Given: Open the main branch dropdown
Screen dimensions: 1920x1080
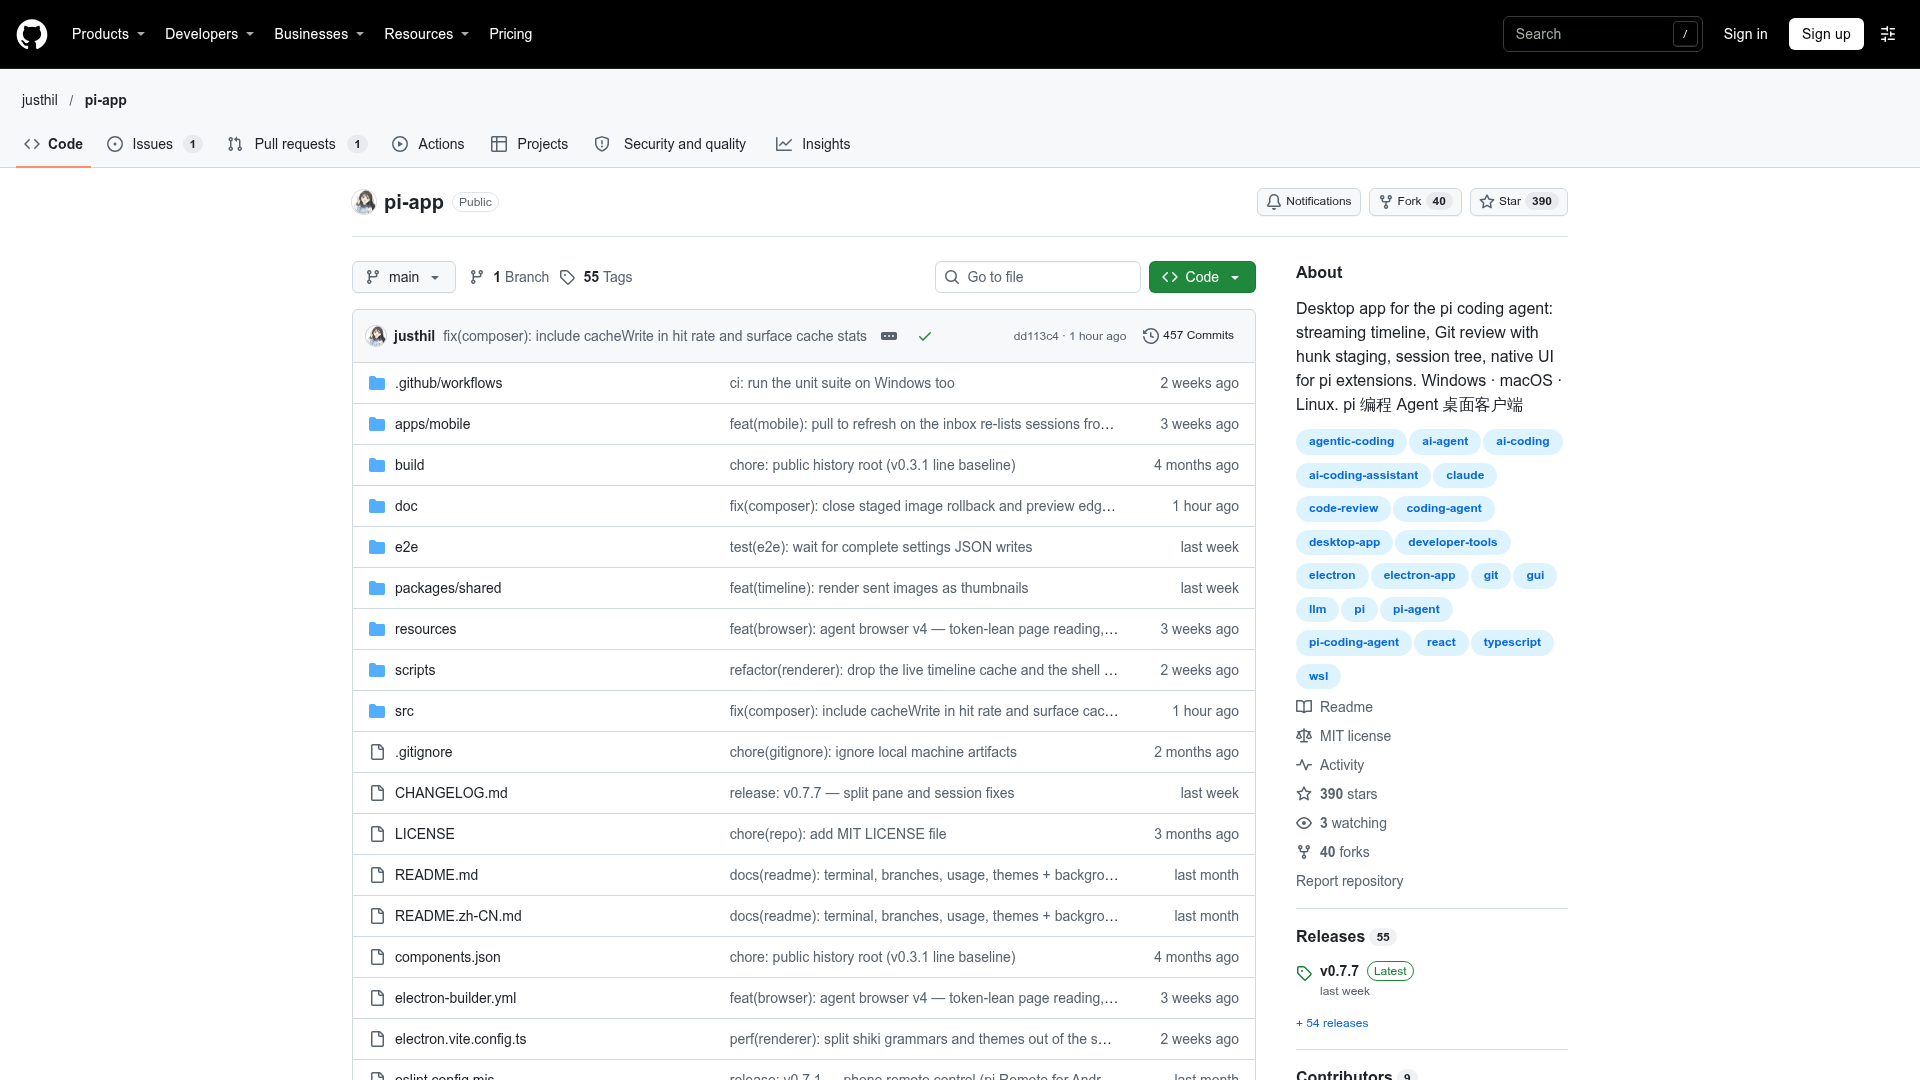Looking at the screenshot, I should coord(404,277).
